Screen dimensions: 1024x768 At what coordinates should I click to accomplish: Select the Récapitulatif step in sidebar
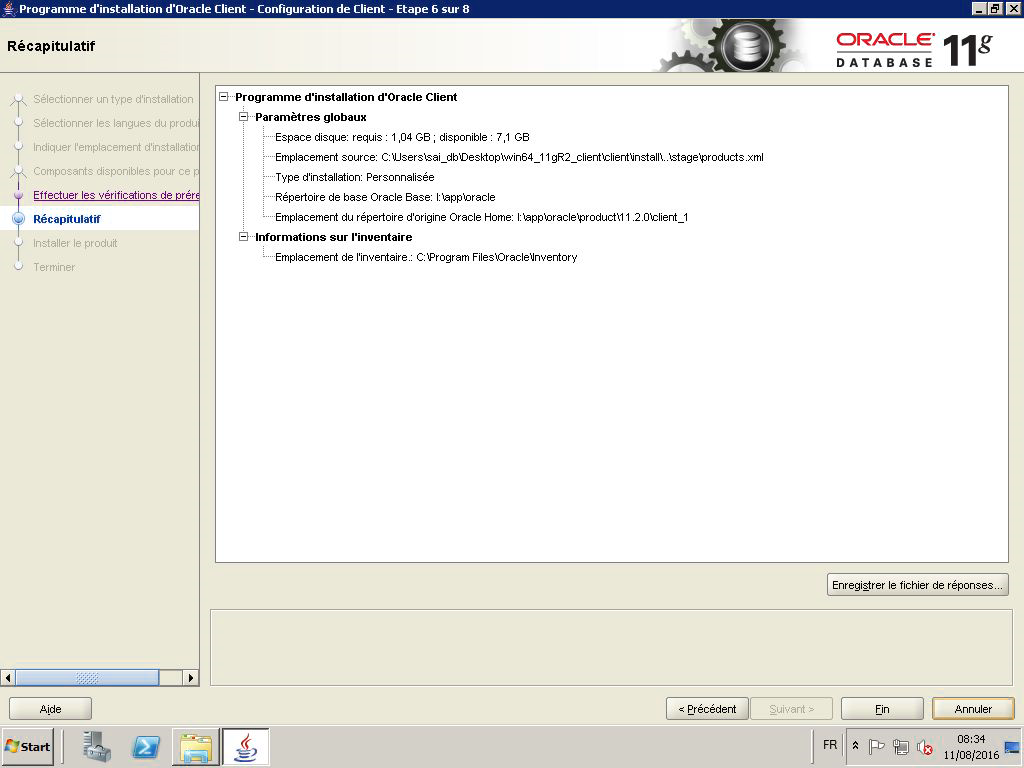[67, 219]
